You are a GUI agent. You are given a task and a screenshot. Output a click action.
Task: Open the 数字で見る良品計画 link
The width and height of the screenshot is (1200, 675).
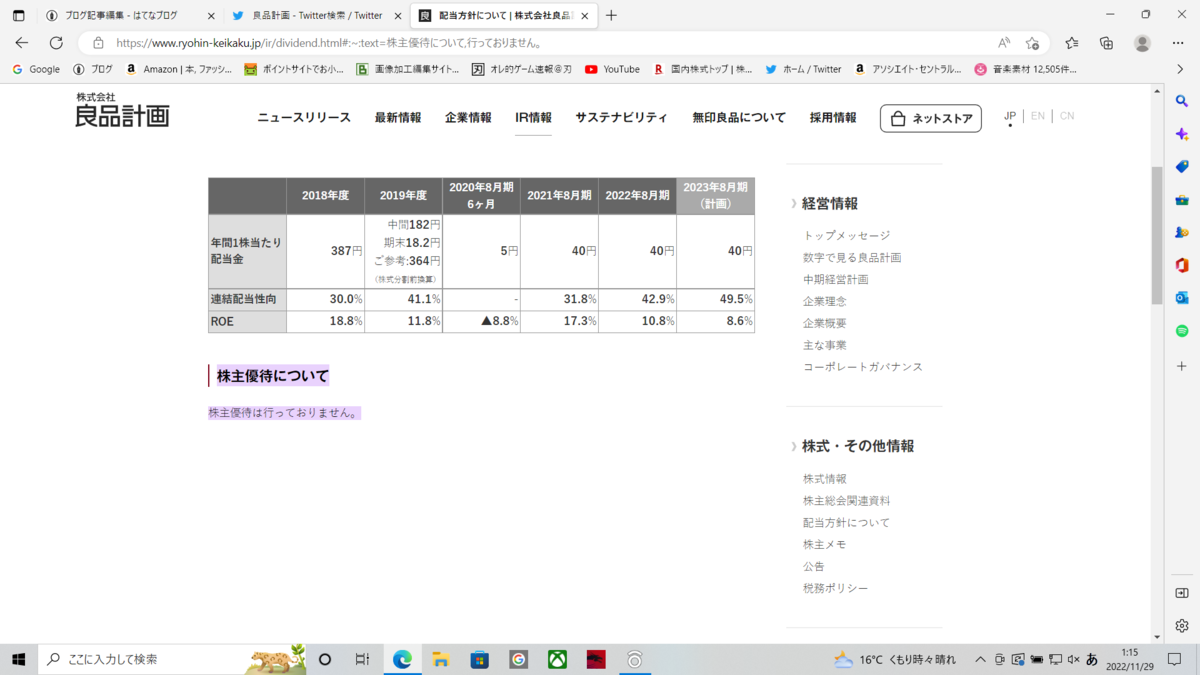click(x=852, y=257)
